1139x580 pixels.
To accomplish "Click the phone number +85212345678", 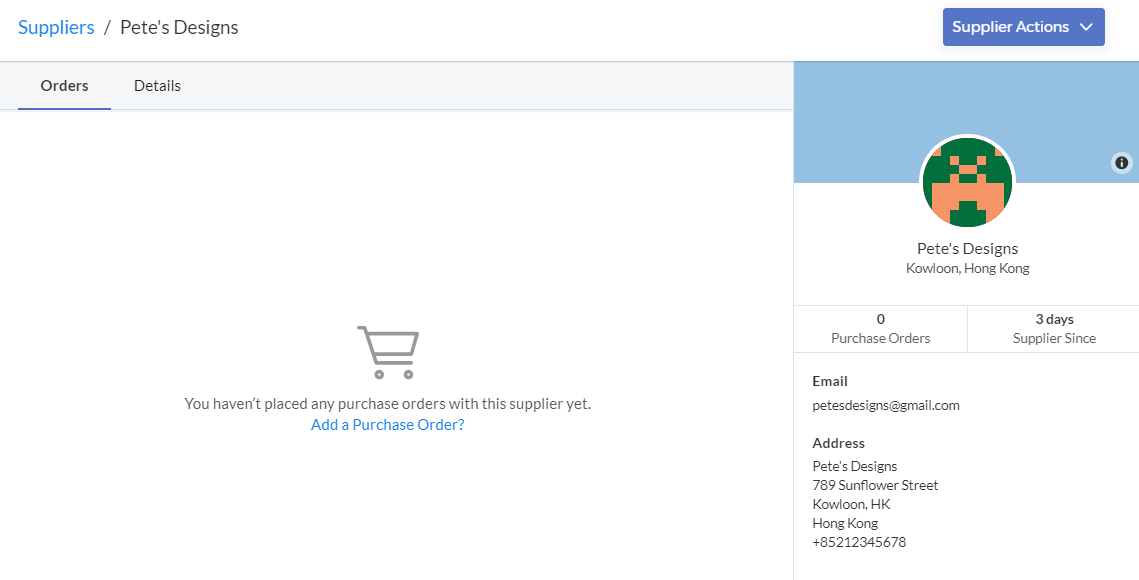I will (x=859, y=542).
